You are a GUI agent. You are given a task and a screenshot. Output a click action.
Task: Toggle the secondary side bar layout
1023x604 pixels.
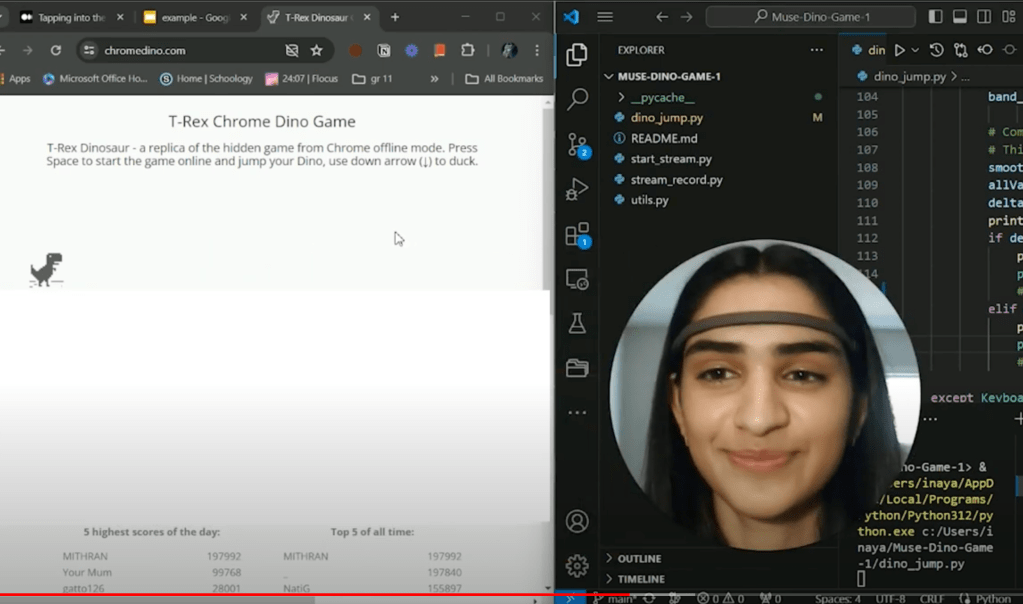(x=984, y=17)
